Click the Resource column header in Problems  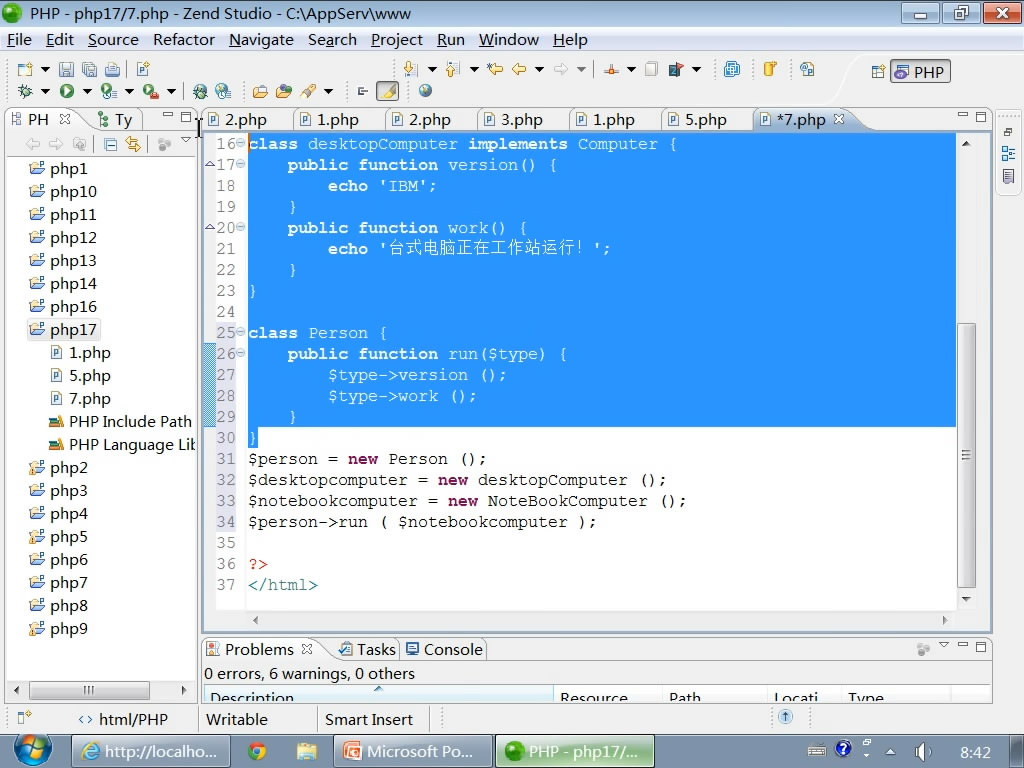(607, 695)
